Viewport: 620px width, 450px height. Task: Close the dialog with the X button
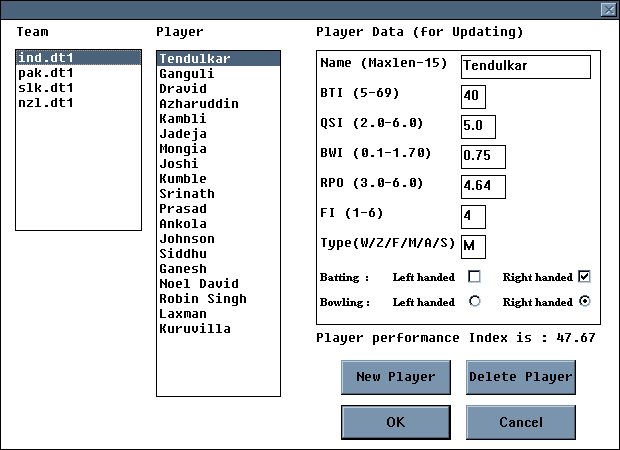point(607,9)
